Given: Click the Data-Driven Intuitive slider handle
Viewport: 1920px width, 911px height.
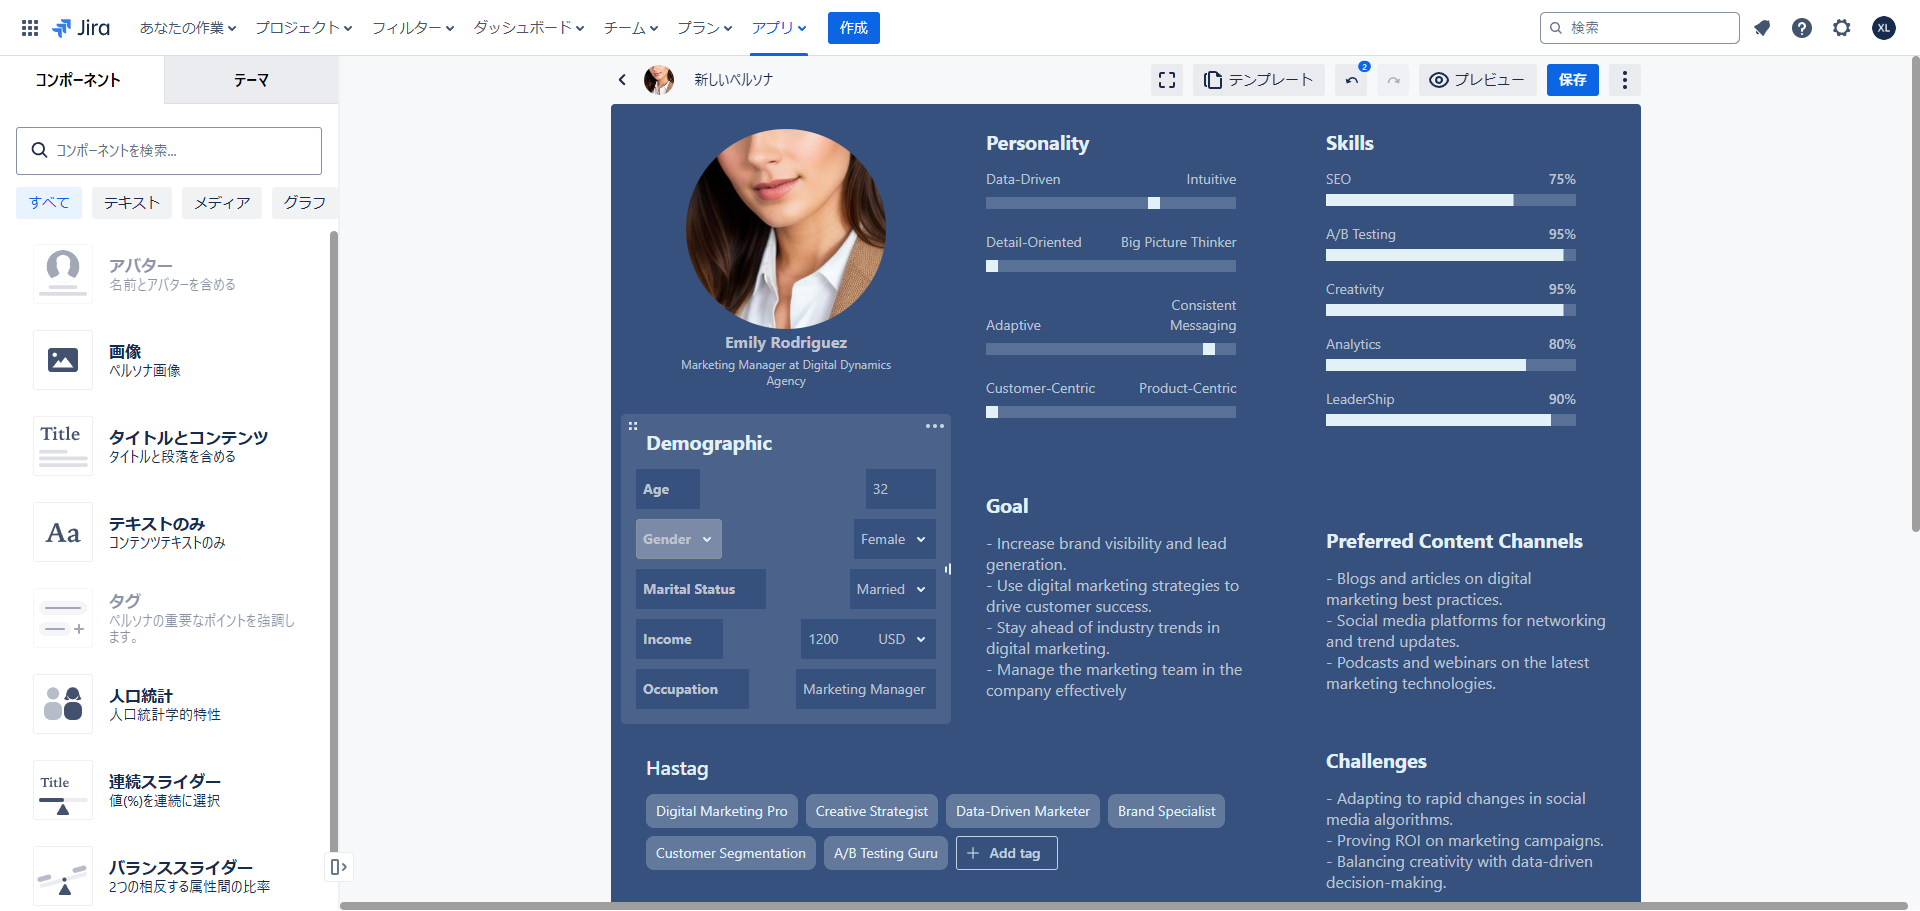Looking at the screenshot, I should 1153,203.
